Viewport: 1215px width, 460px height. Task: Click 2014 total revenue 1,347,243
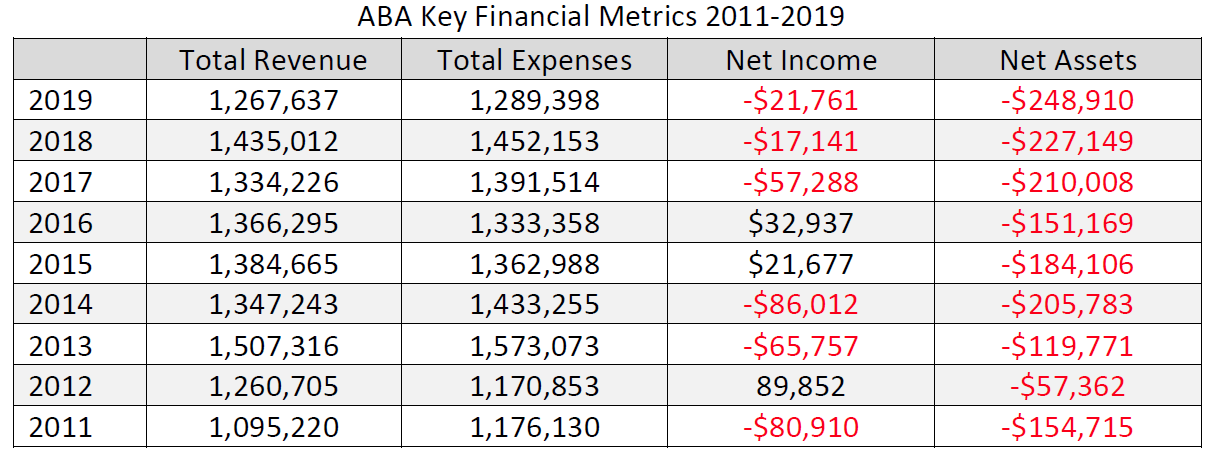(x=274, y=305)
